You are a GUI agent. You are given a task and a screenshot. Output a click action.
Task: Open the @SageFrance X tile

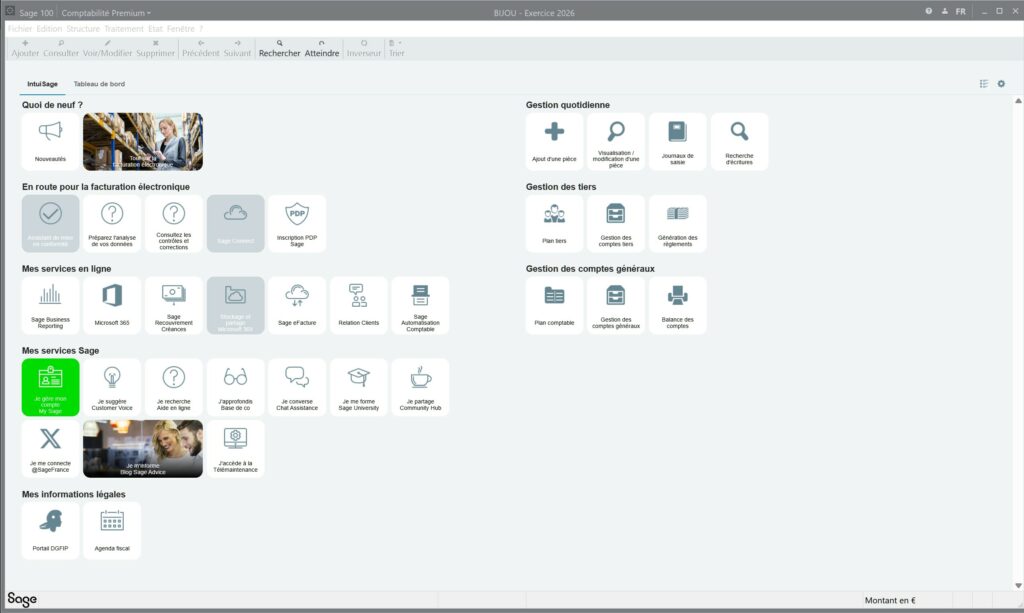tap(50, 449)
